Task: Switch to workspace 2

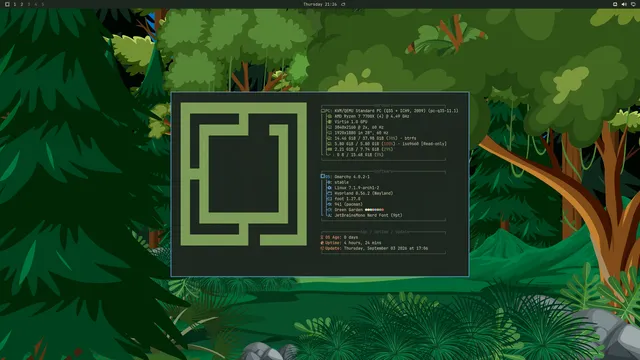Action: tap(22, 4)
